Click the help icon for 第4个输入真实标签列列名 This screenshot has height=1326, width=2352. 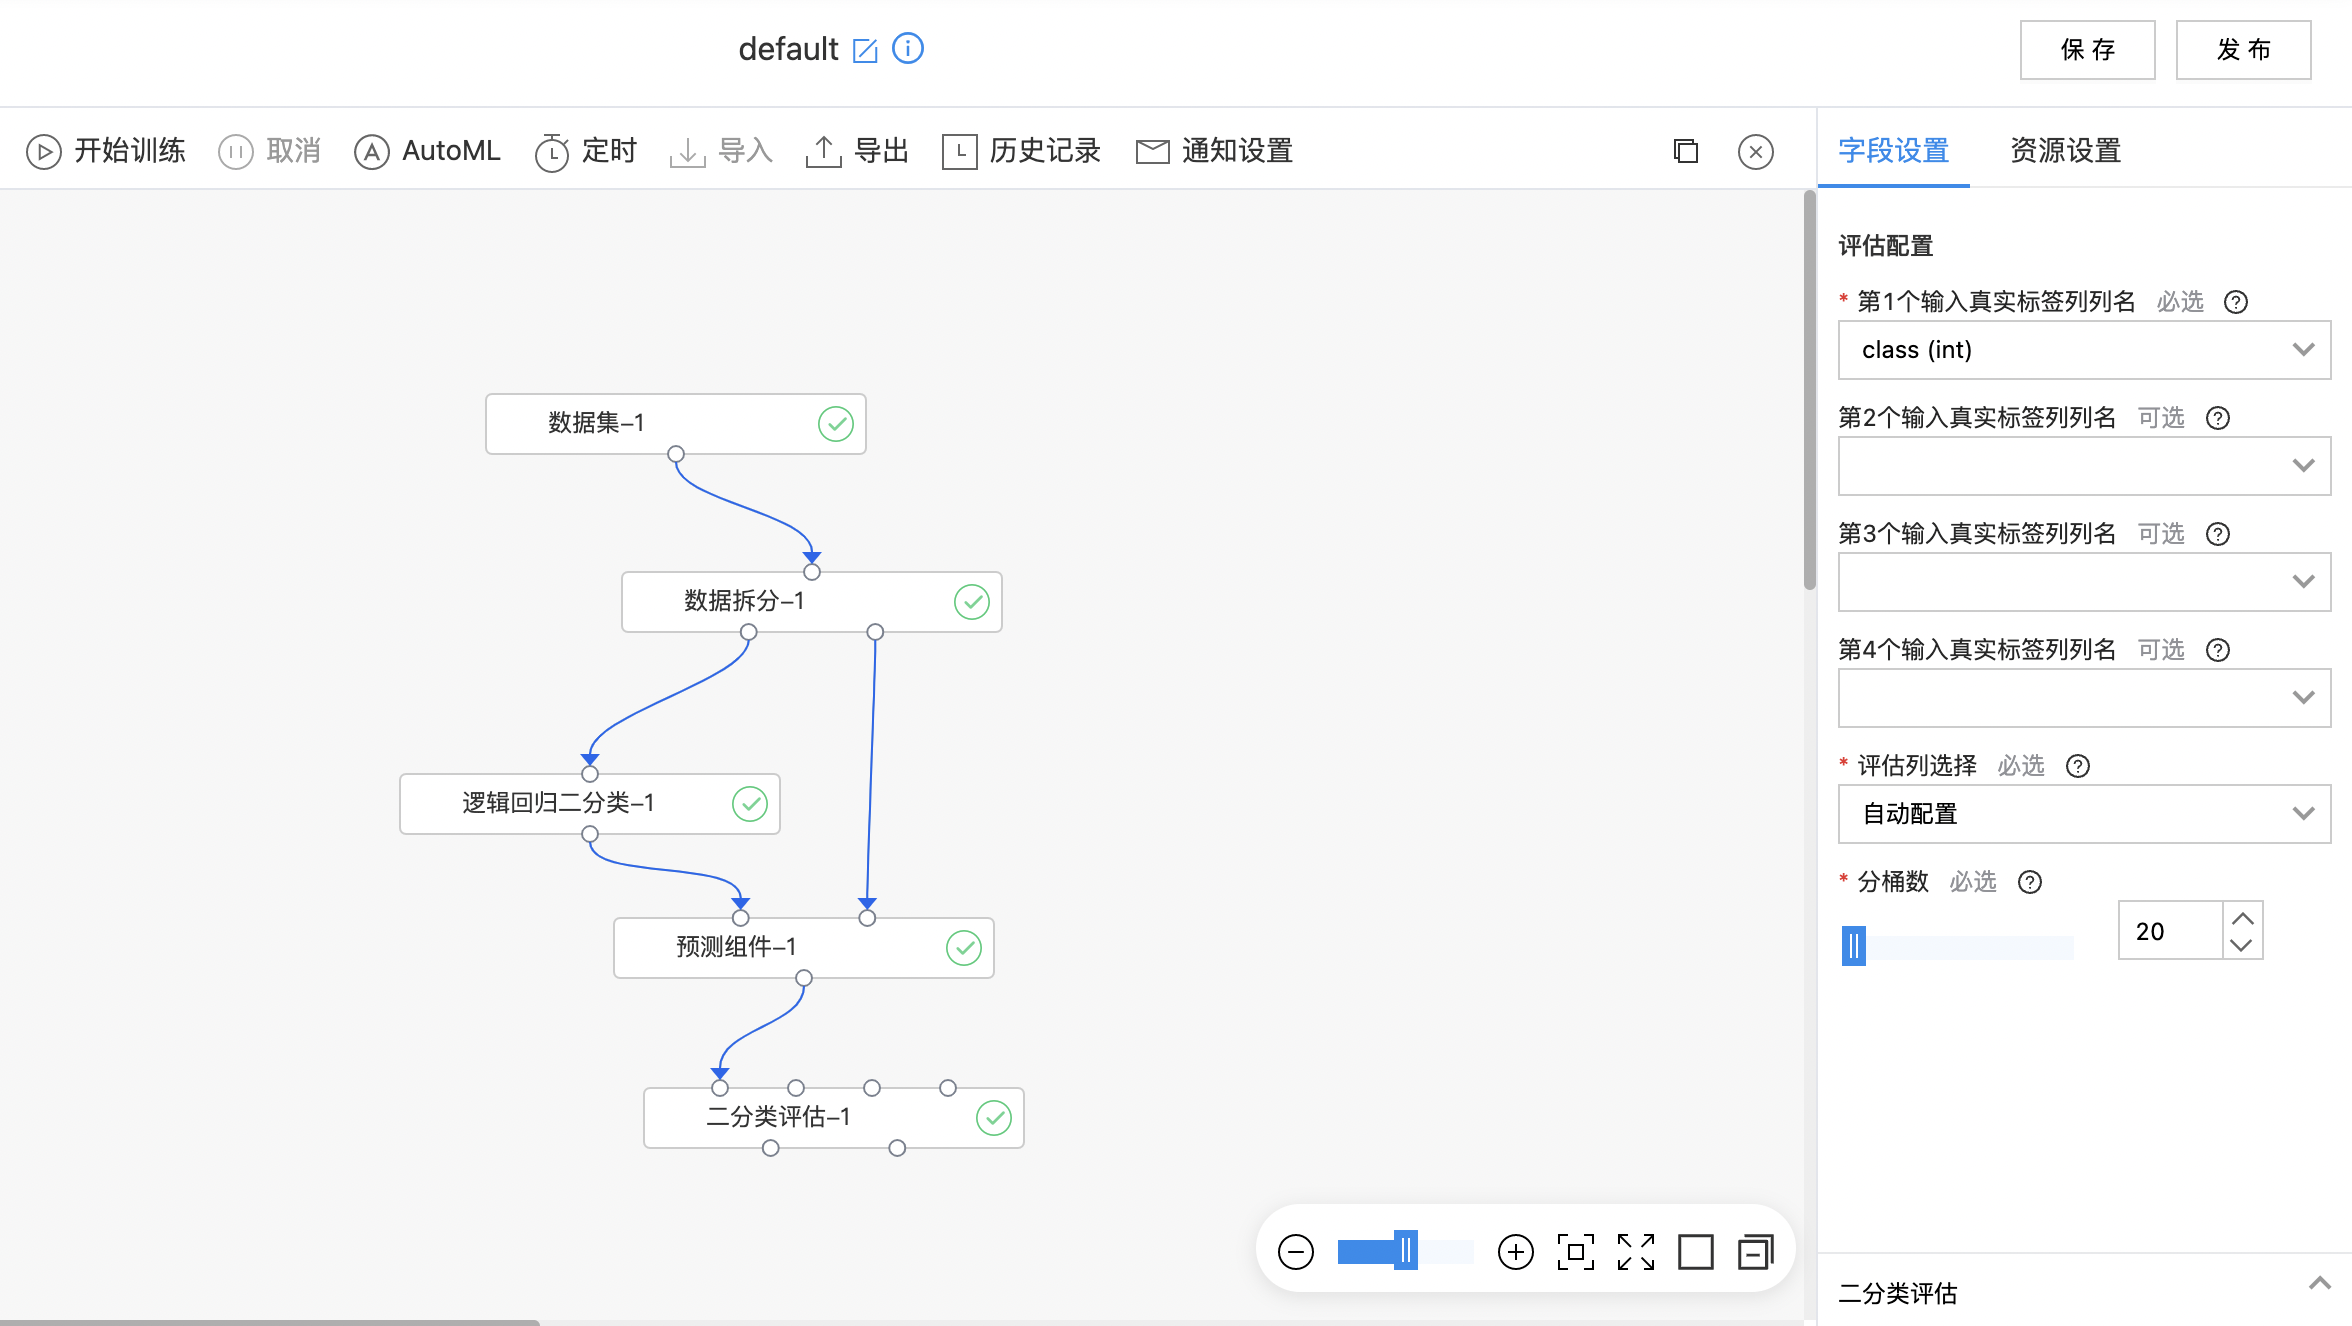click(2218, 650)
